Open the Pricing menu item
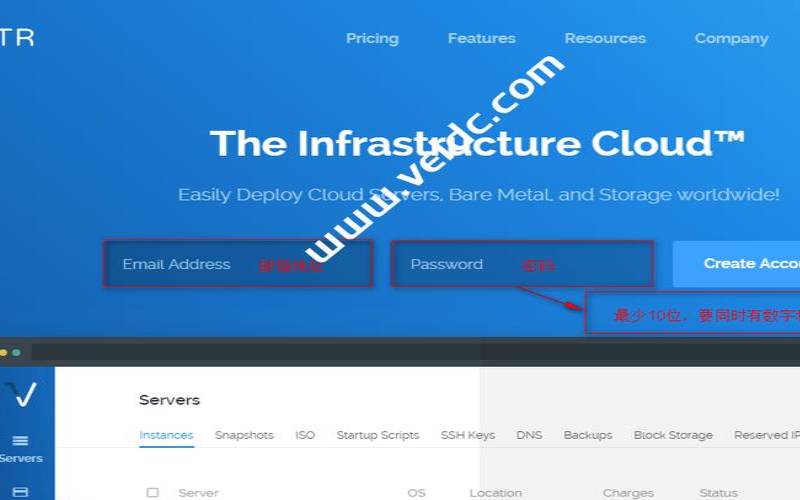800x500 pixels. (372, 38)
